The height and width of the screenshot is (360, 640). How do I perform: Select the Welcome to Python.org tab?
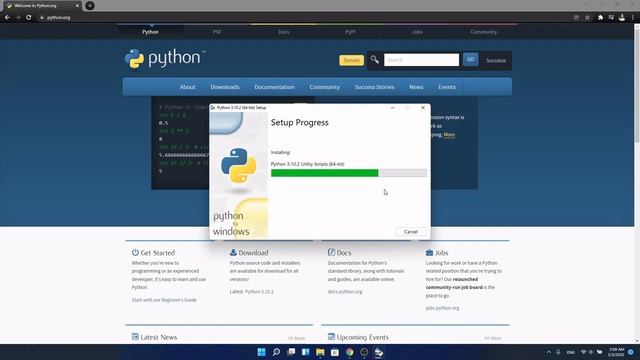[42, 6]
